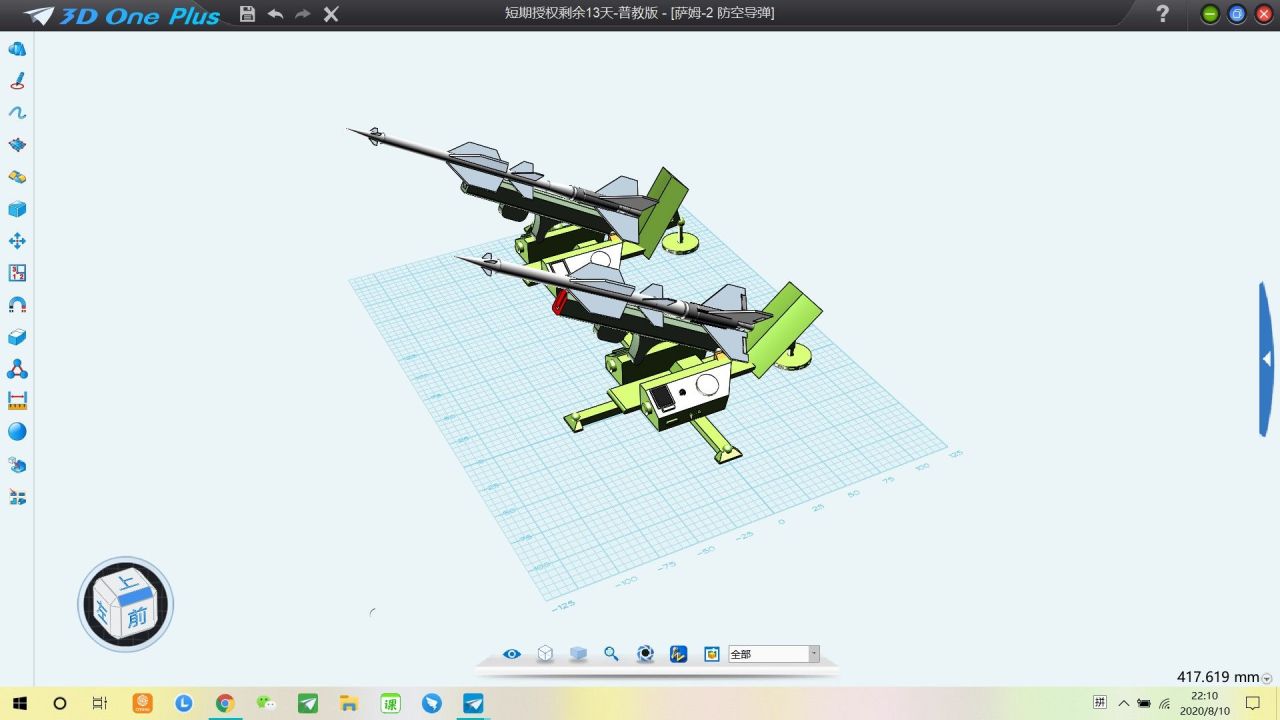
Task: Click the 417.619 mm measurement text
Action: (1218, 677)
